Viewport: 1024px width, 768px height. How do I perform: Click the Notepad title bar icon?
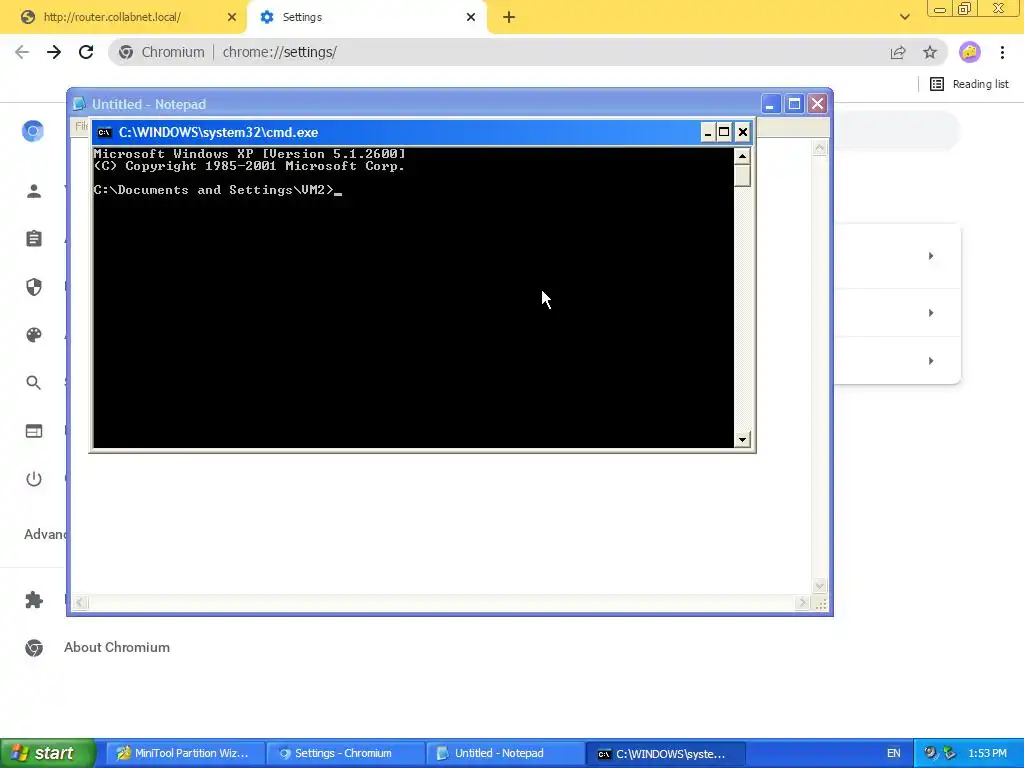(79, 104)
